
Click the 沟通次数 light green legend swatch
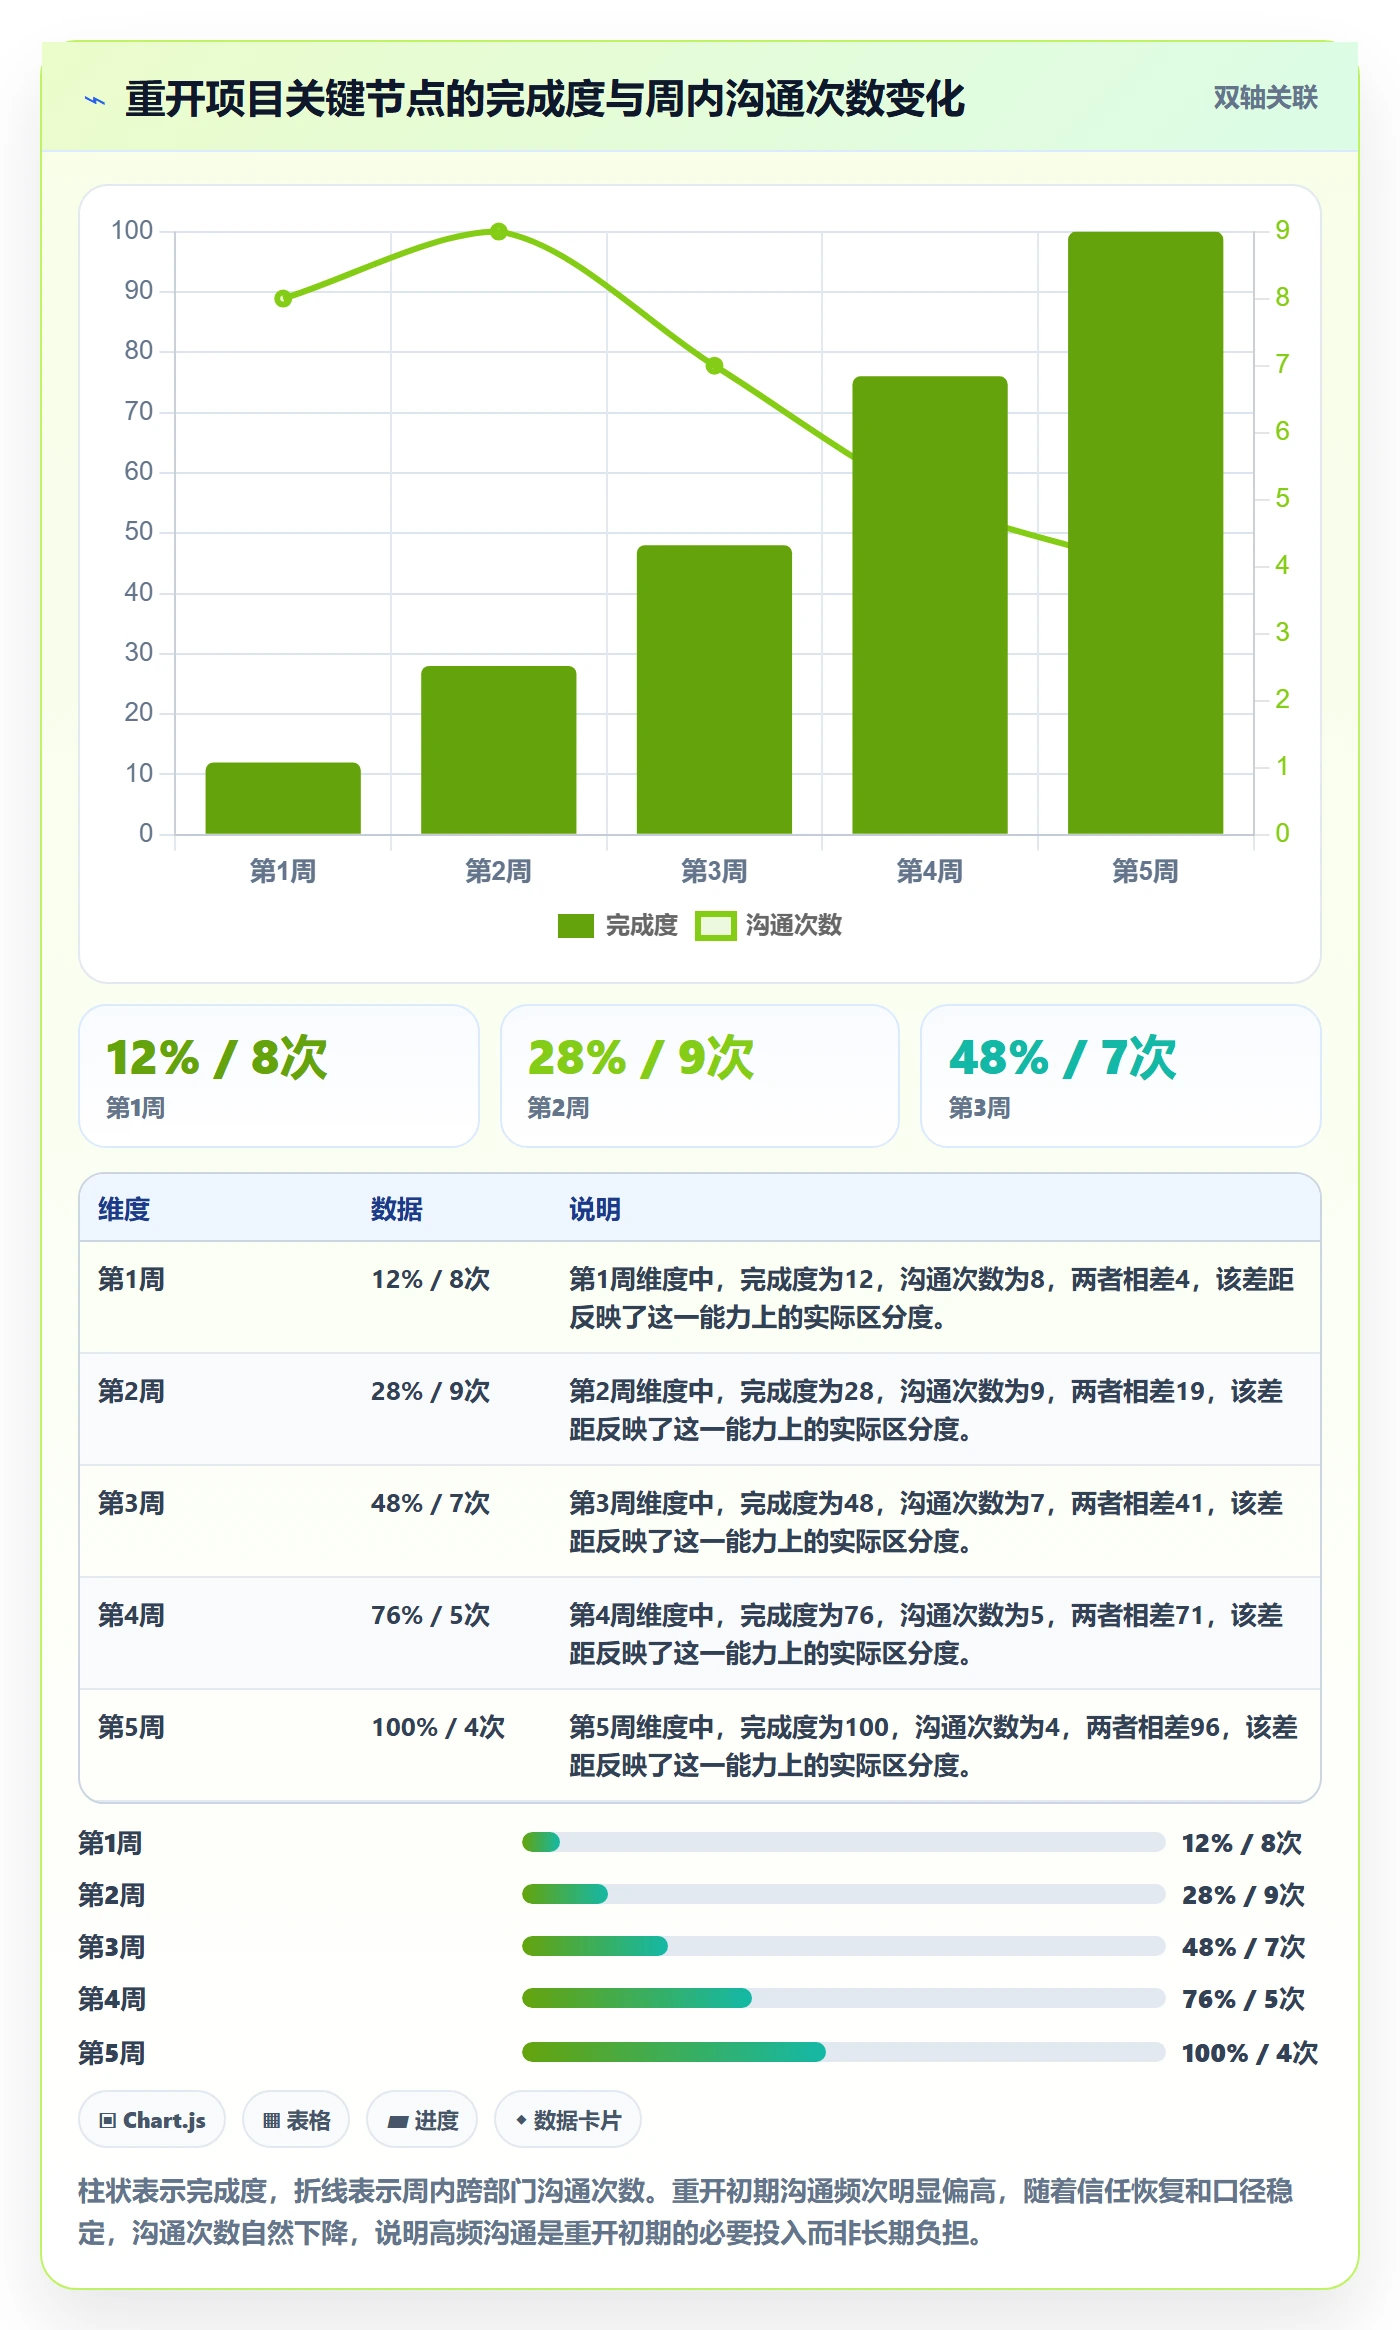click(x=715, y=926)
